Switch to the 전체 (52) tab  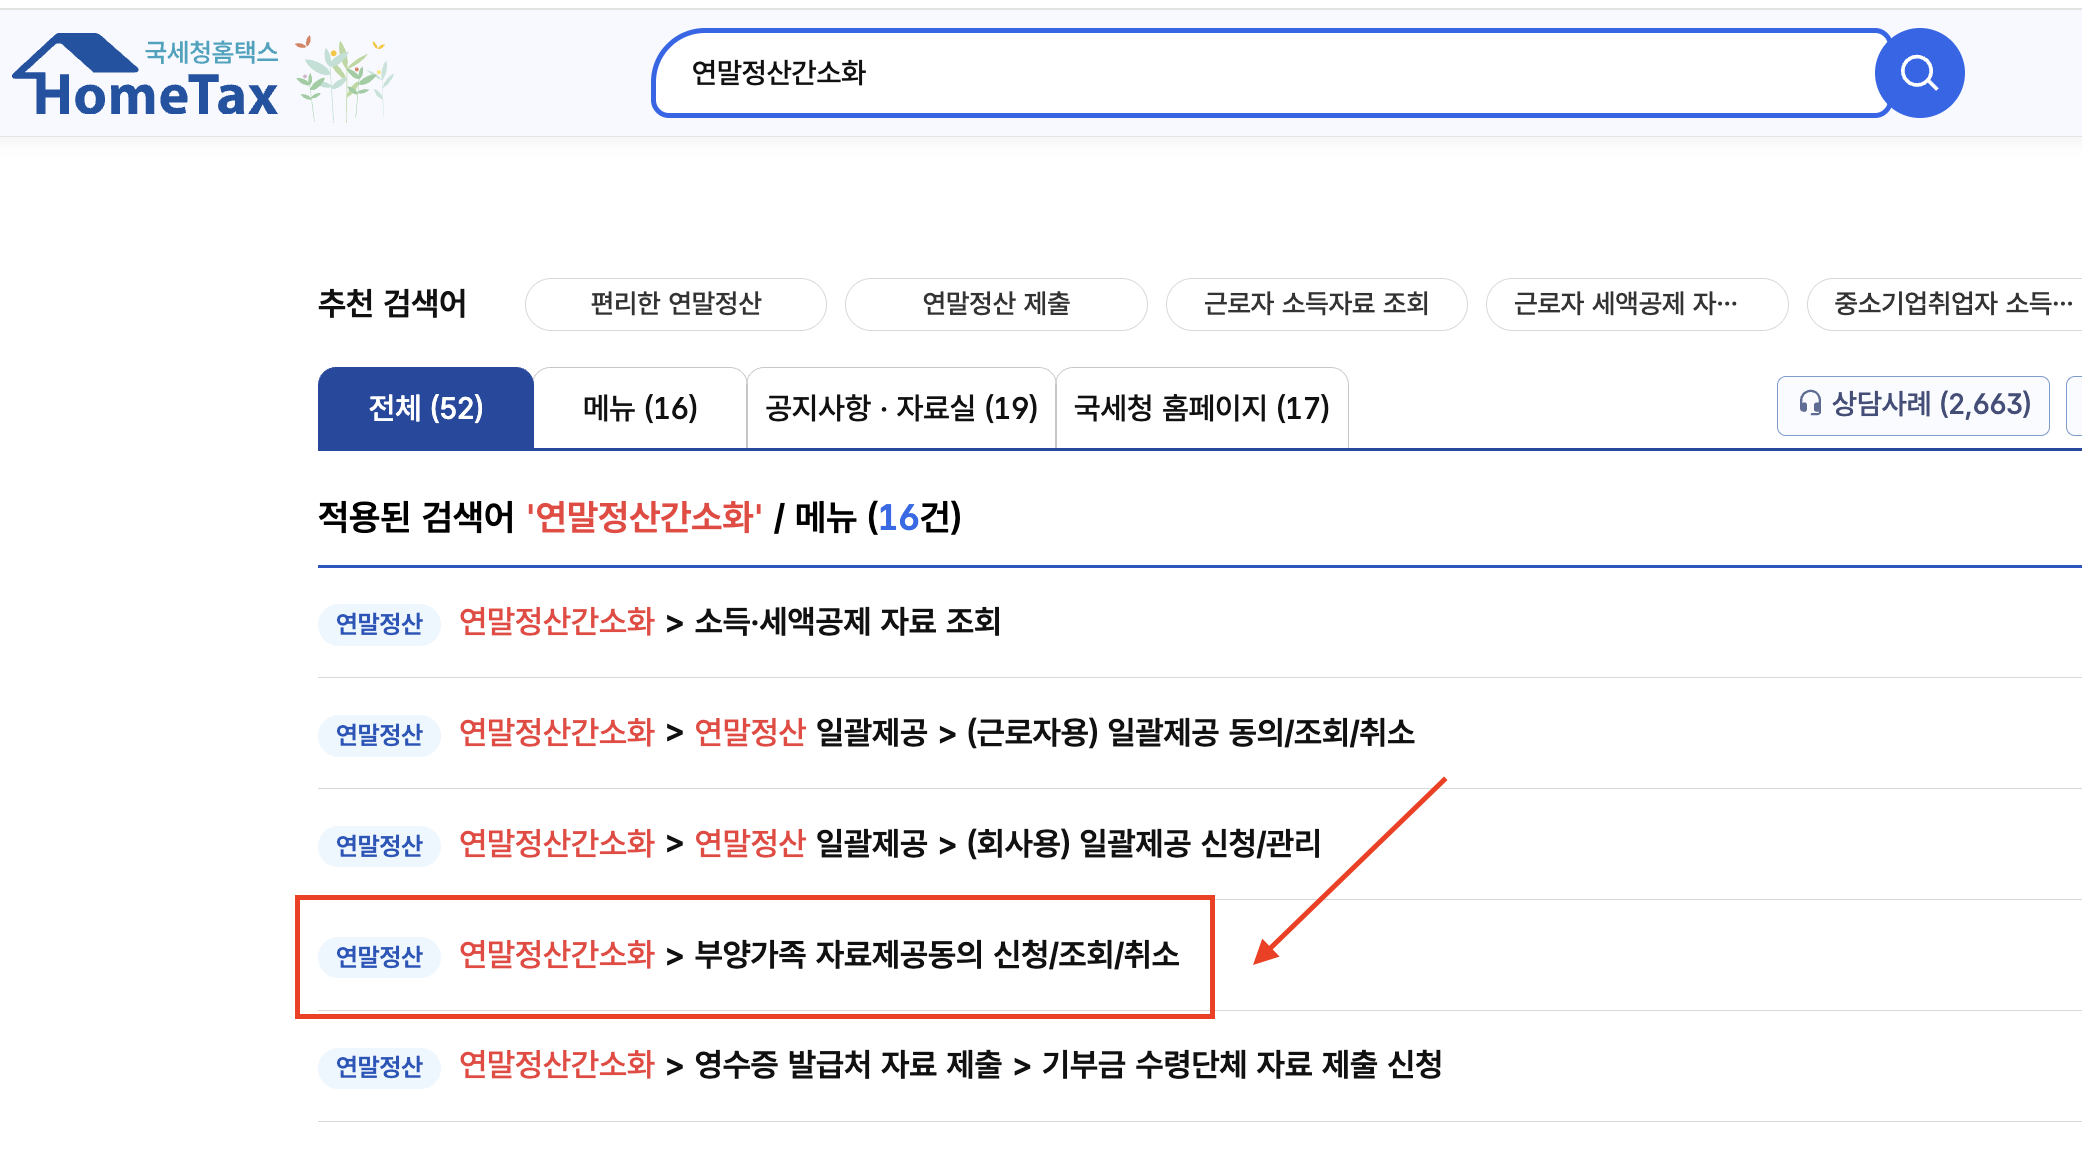point(425,408)
